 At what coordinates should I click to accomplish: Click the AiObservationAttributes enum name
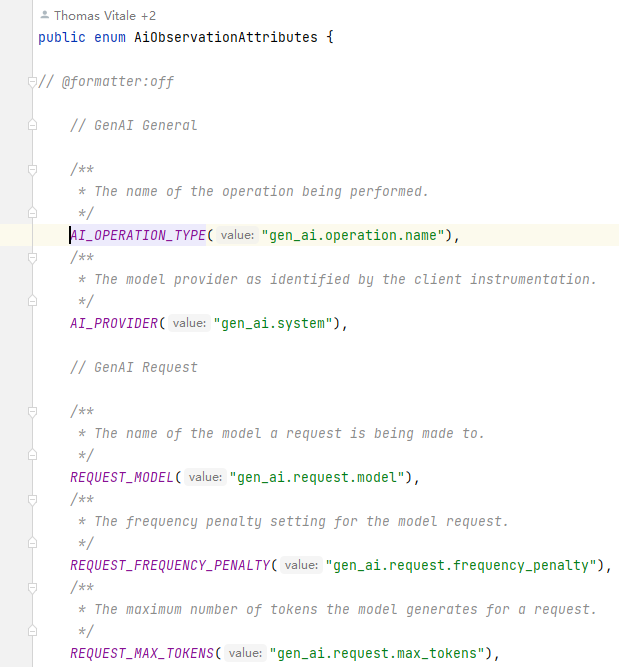[x=226, y=37]
